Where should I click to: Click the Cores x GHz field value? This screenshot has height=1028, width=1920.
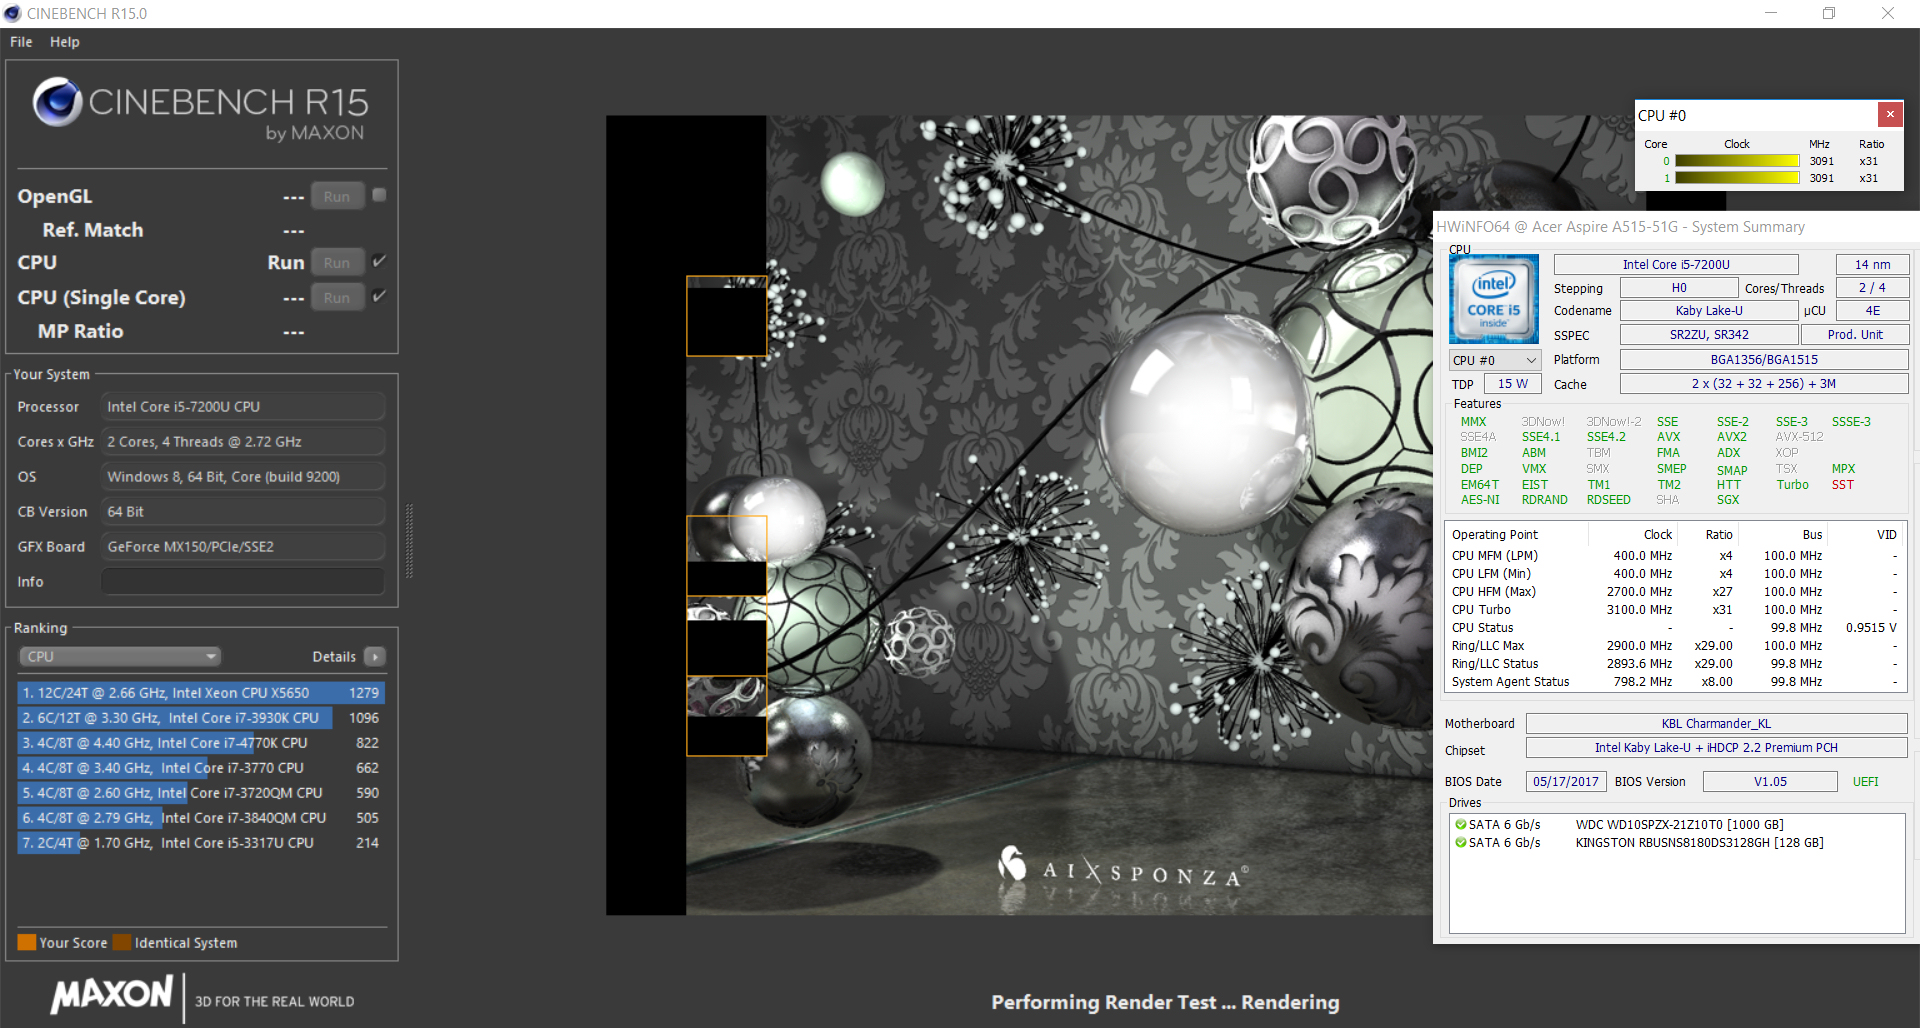pos(243,442)
